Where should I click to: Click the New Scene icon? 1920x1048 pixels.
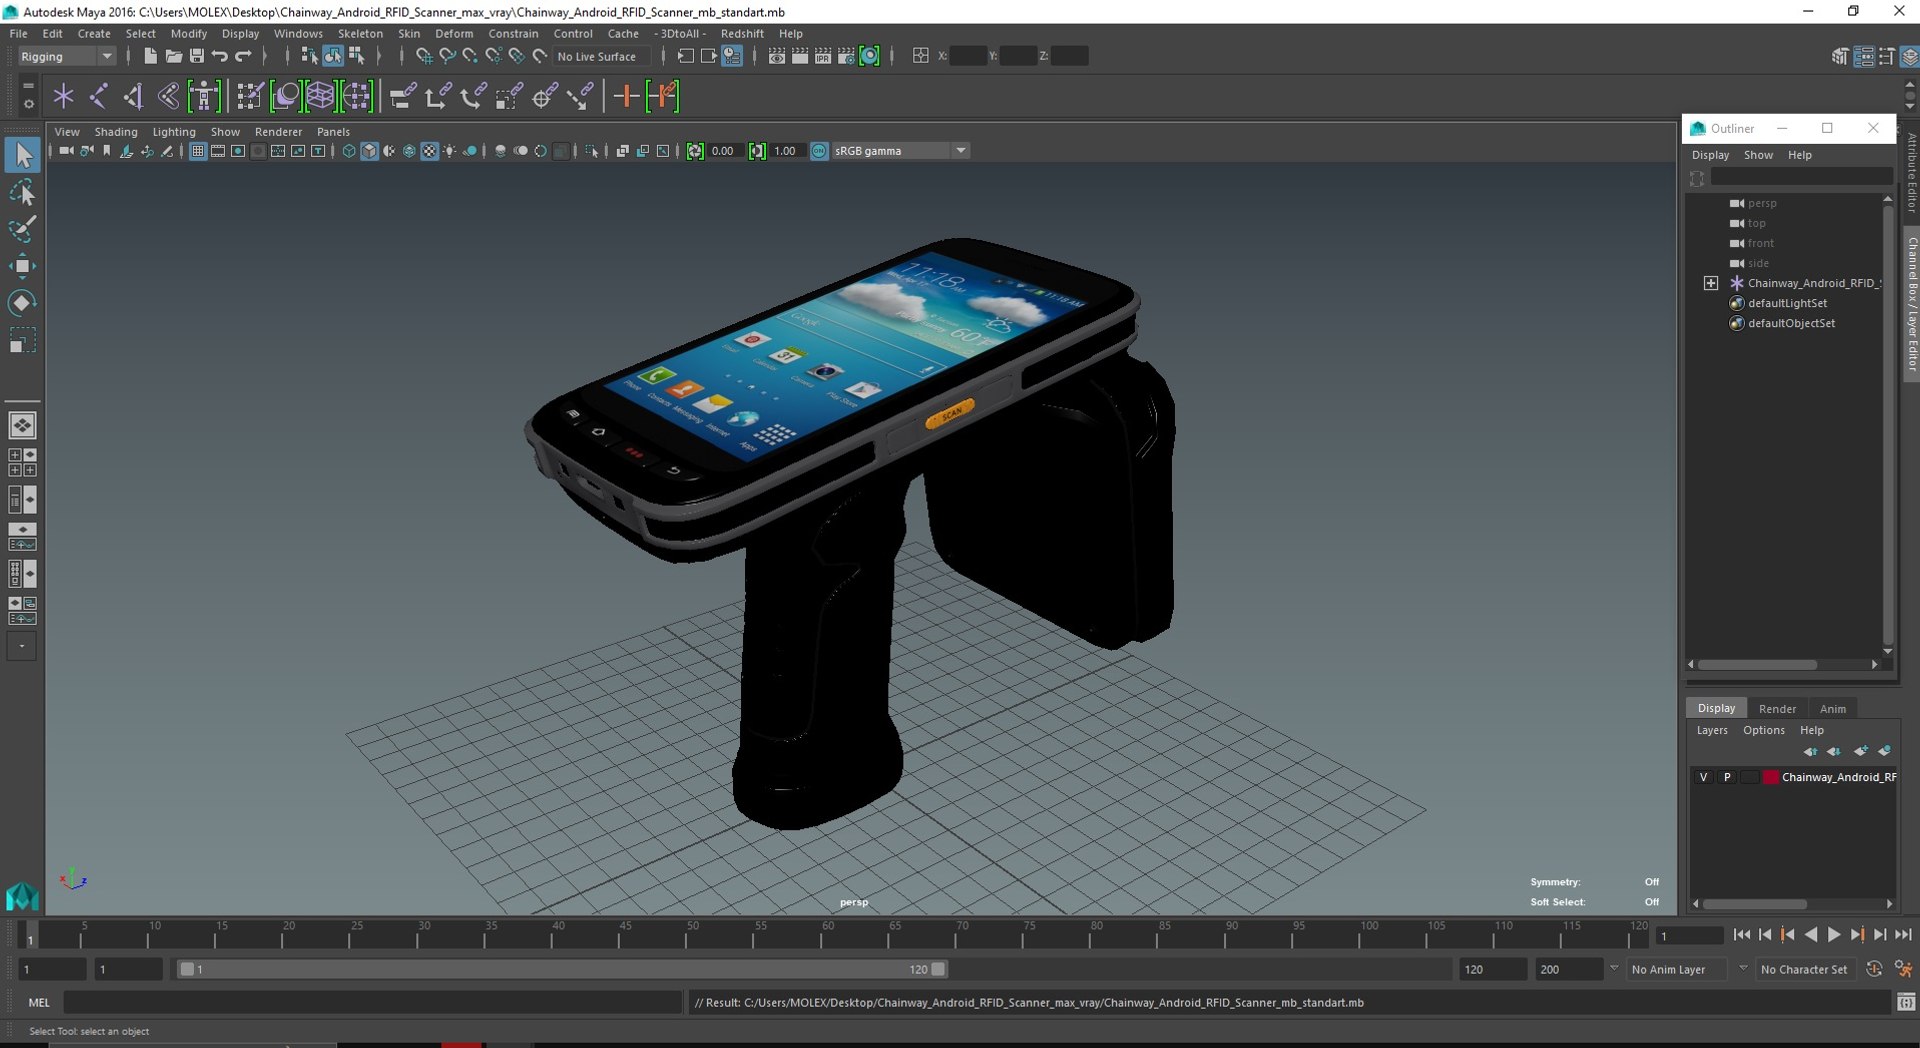(x=150, y=56)
